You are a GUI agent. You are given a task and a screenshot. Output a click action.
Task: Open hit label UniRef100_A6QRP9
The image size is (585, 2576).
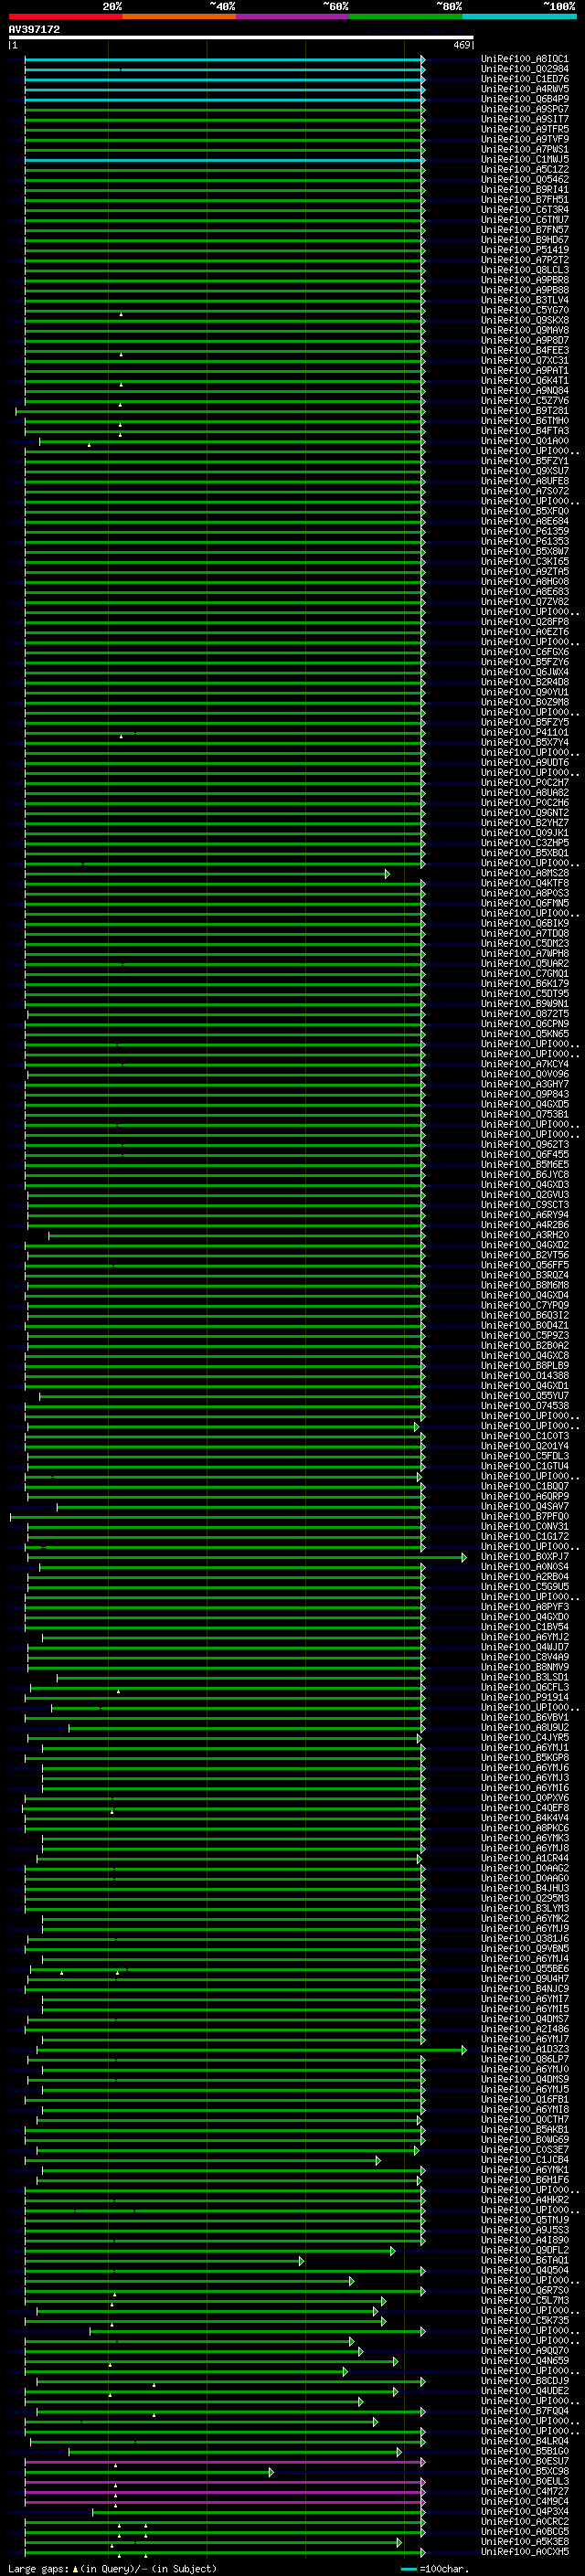coord(525,1497)
